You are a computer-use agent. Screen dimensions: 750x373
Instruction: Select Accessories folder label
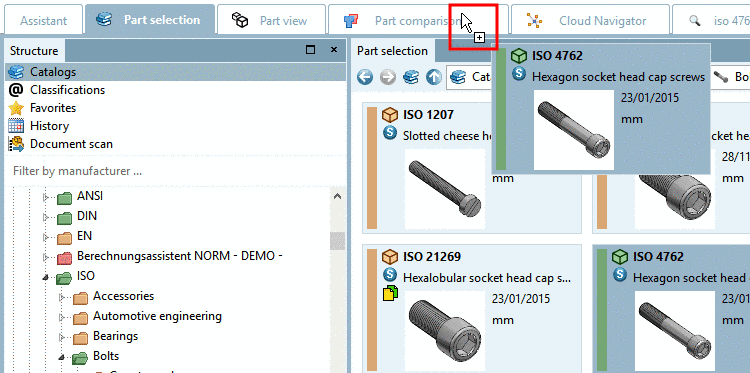tap(123, 296)
